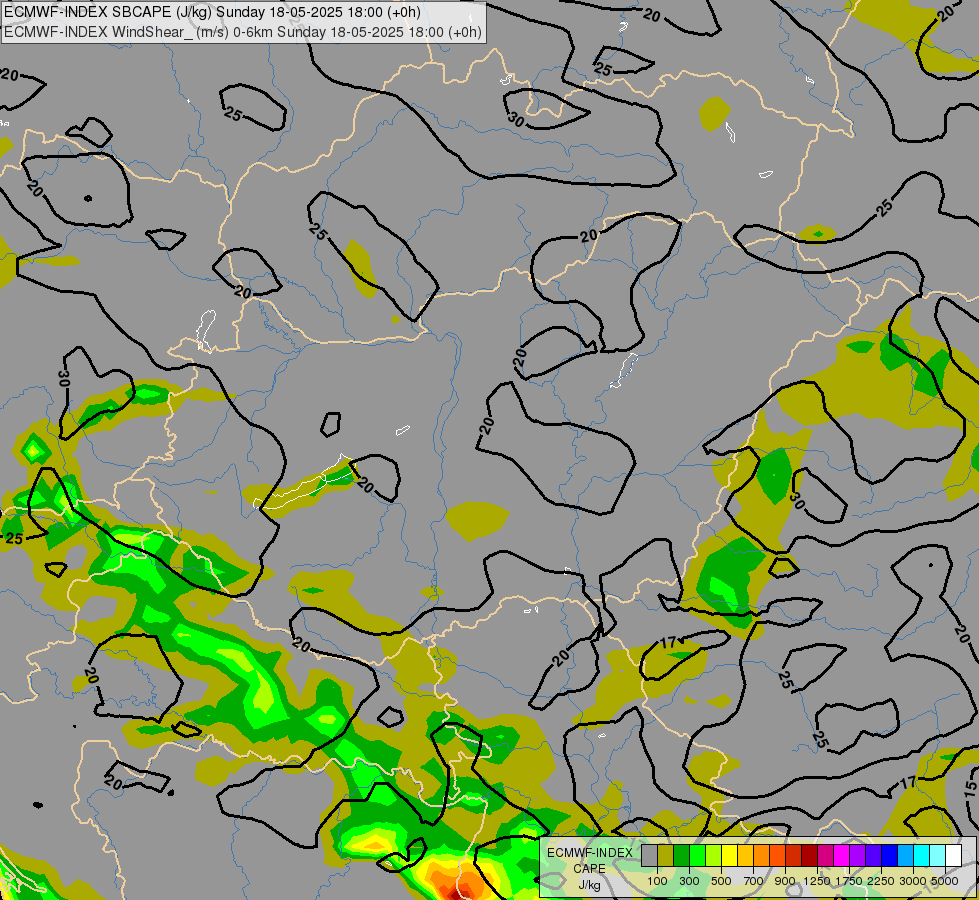979x900 pixels.
Task: Click the orange swatch above 700 tick
Action: point(762,855)
